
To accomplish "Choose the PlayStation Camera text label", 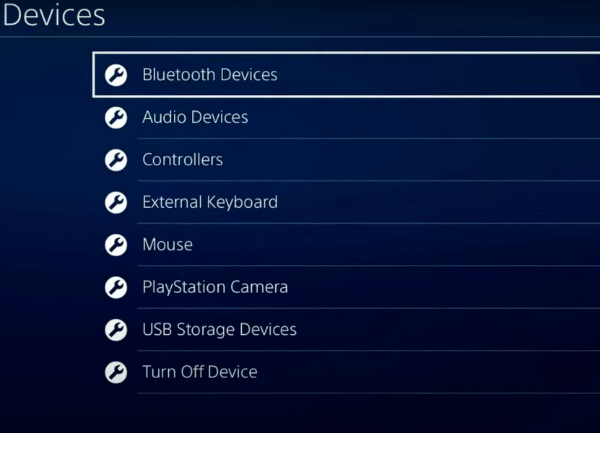I will 215,287.
